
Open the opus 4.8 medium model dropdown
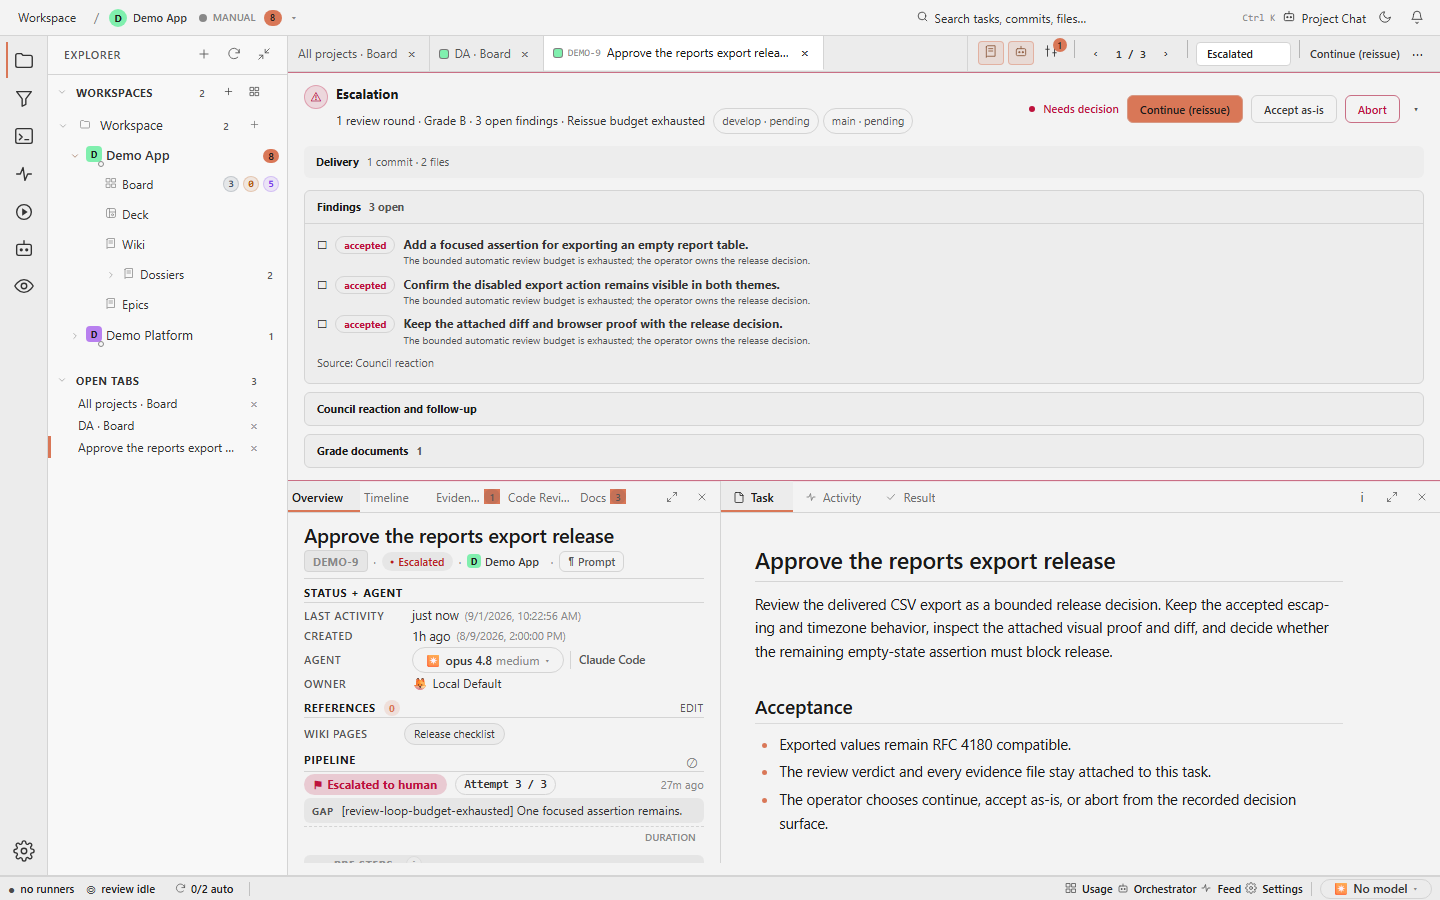[488, 661]
